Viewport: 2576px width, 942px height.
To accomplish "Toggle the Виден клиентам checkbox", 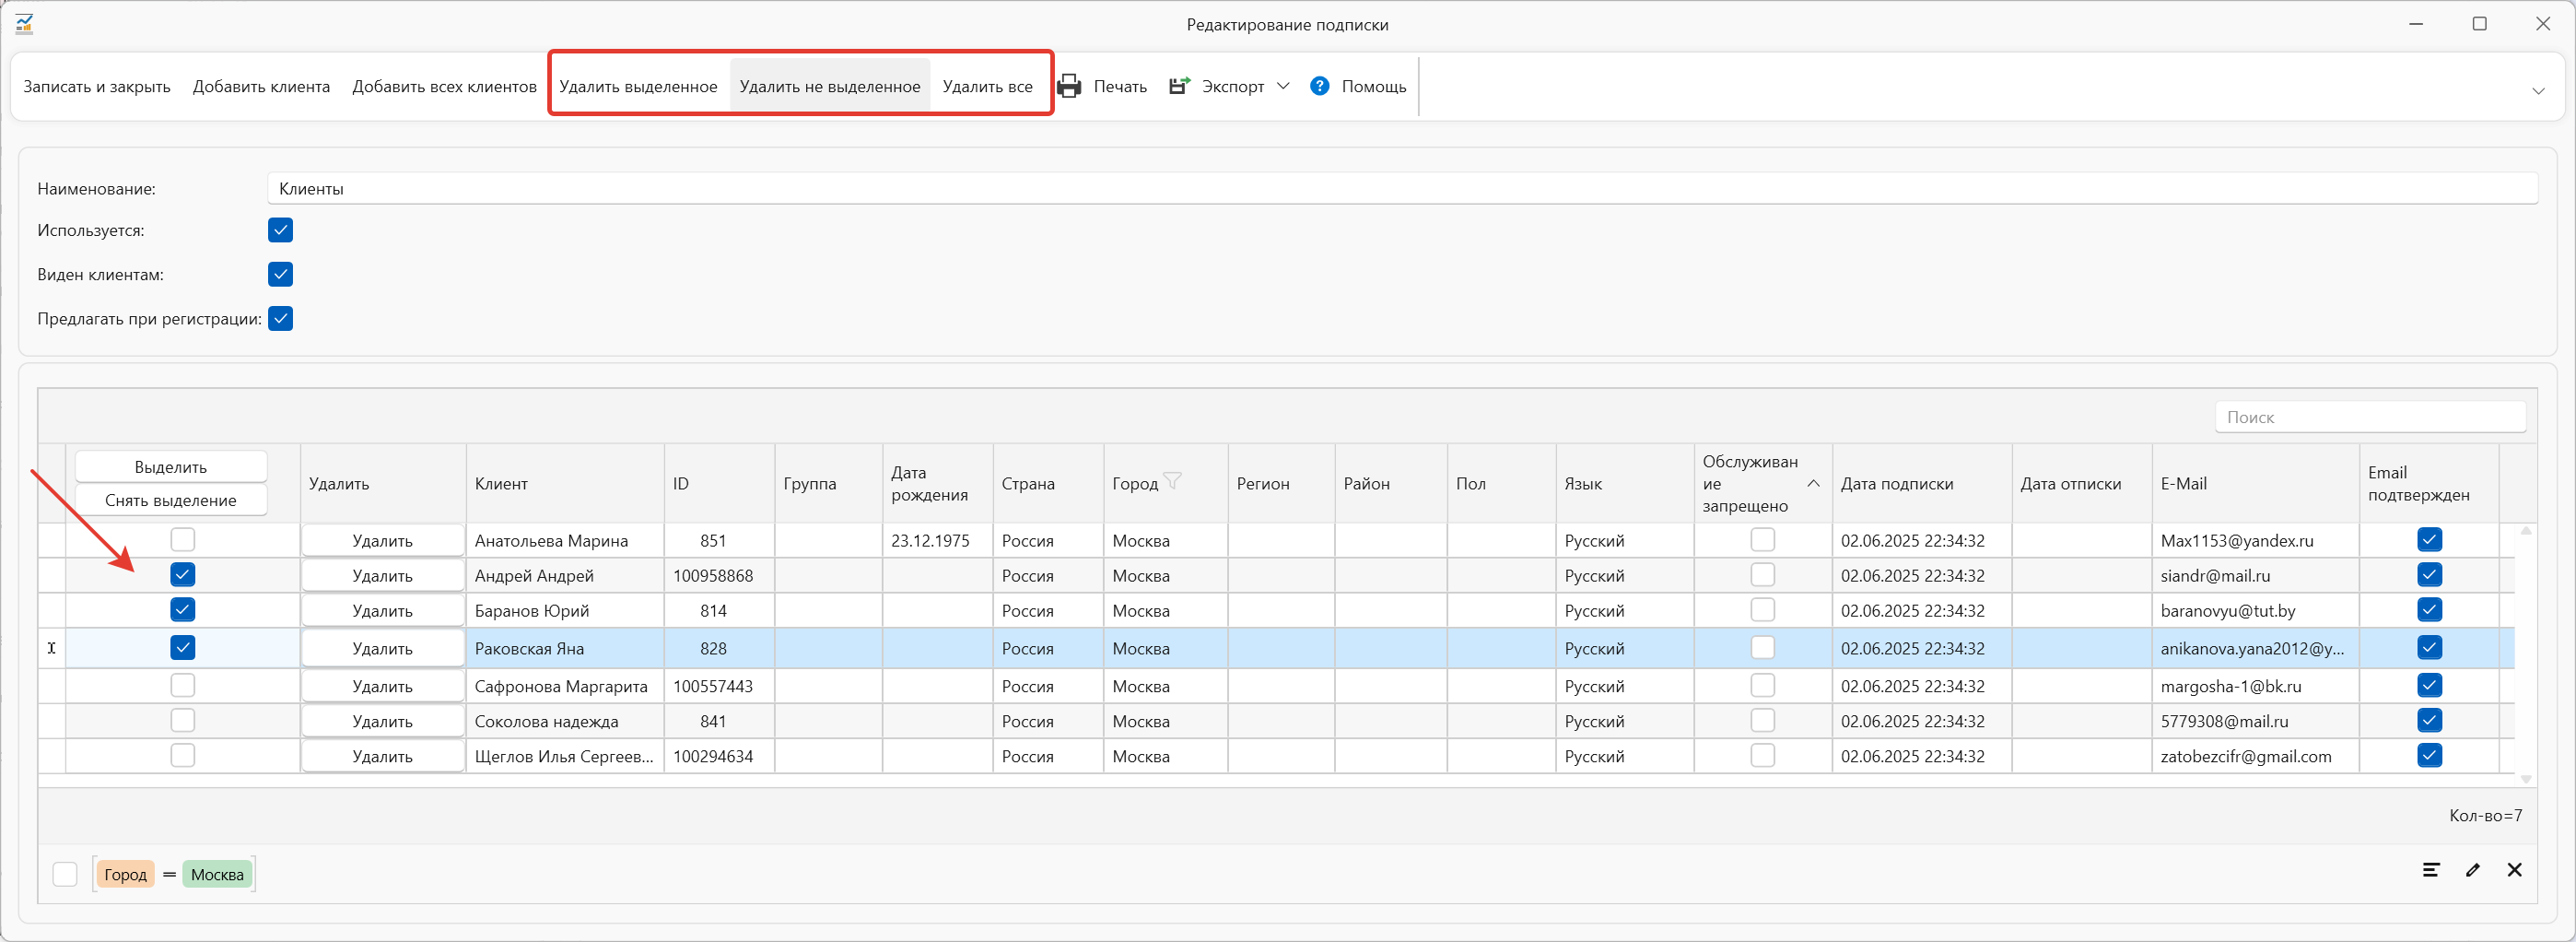I will click(280, 274).
